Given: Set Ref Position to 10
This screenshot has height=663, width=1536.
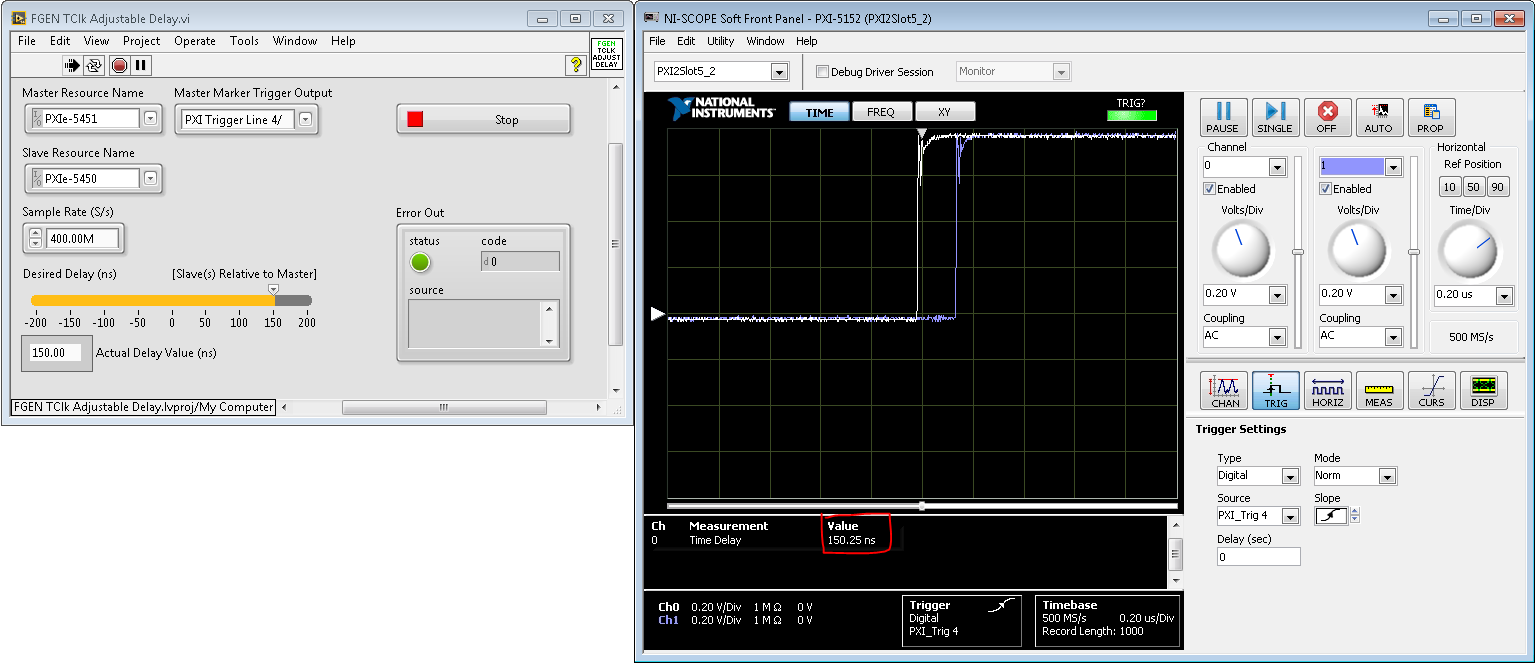Looking at the screenshot, I should click(1448, 187).
